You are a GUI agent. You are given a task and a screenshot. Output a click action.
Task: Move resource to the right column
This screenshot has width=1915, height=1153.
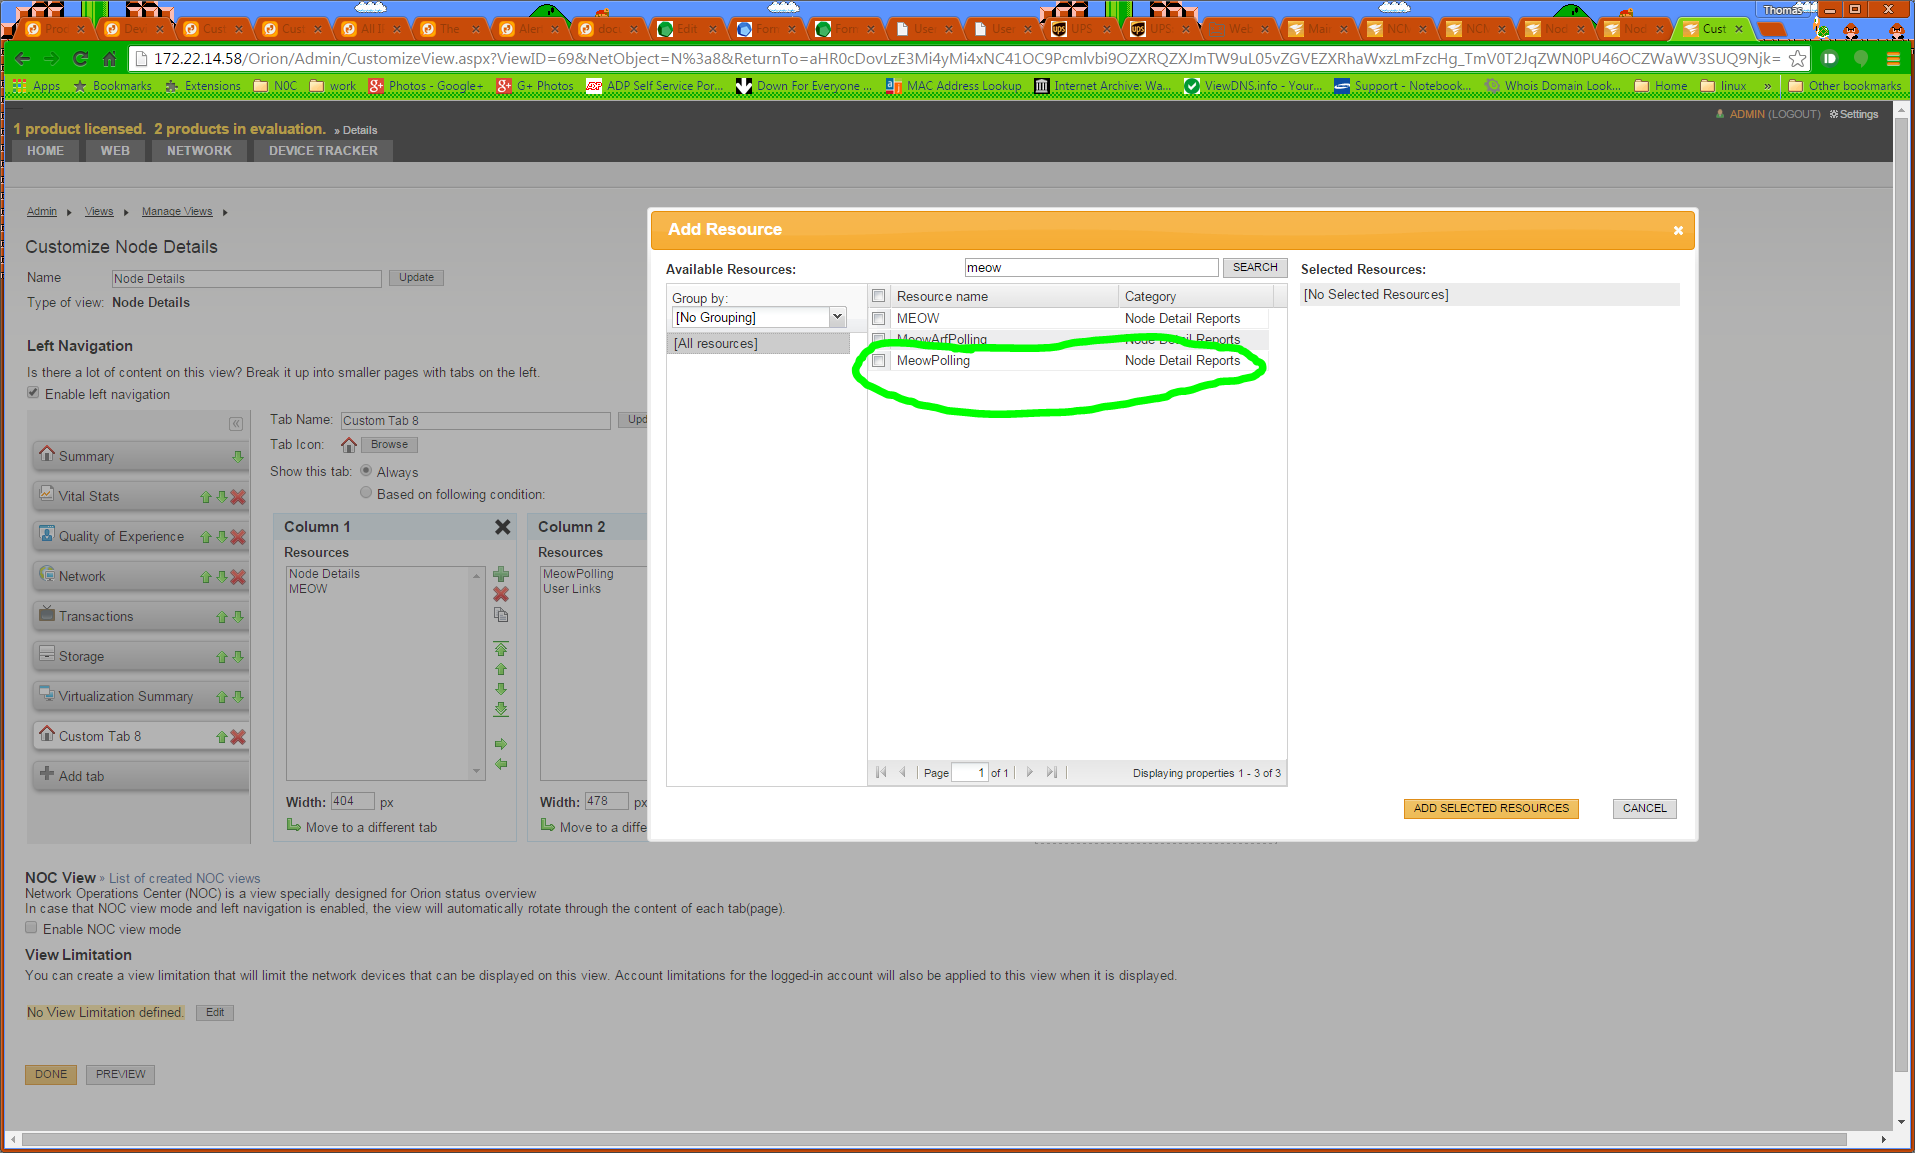(501, 744)
